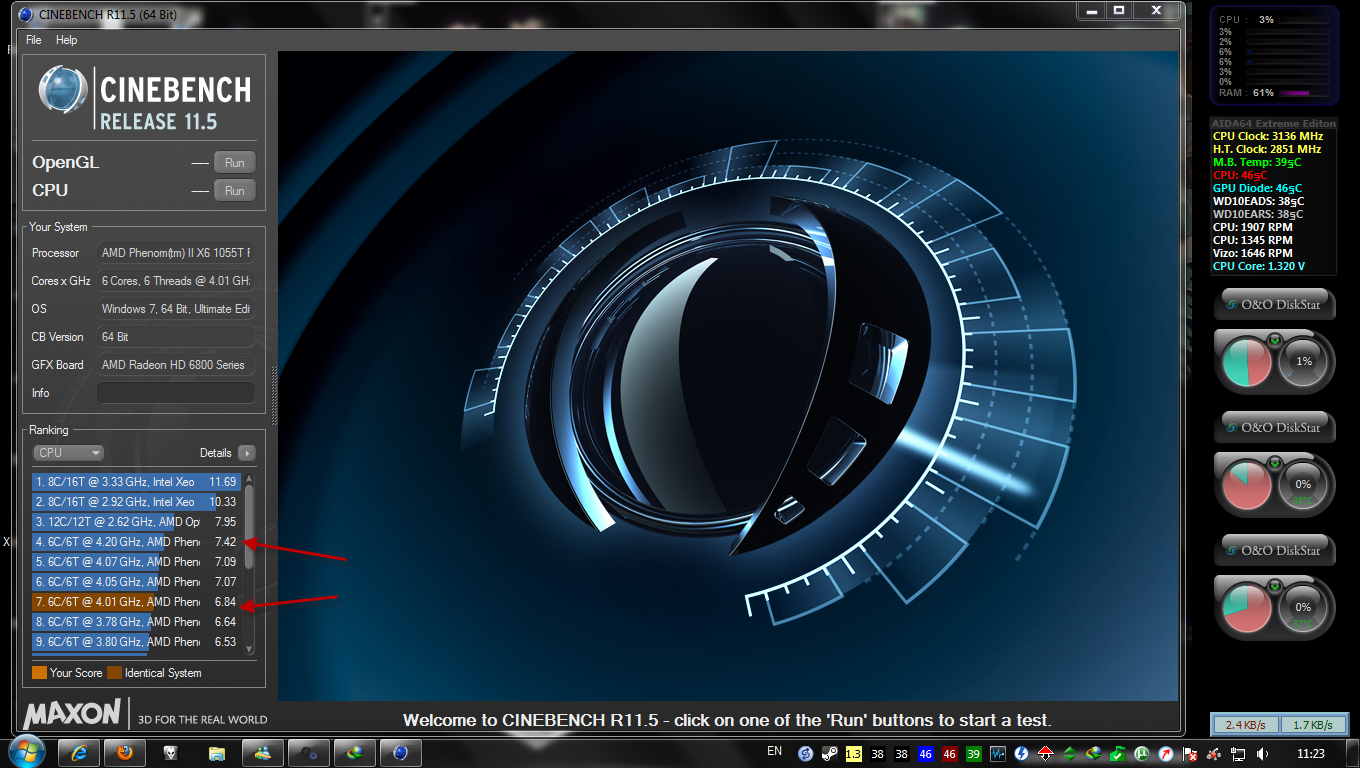Screen dimensions: 1360x768
Task: Click the Cores x GHz value field
Action: tap(176, 281)
